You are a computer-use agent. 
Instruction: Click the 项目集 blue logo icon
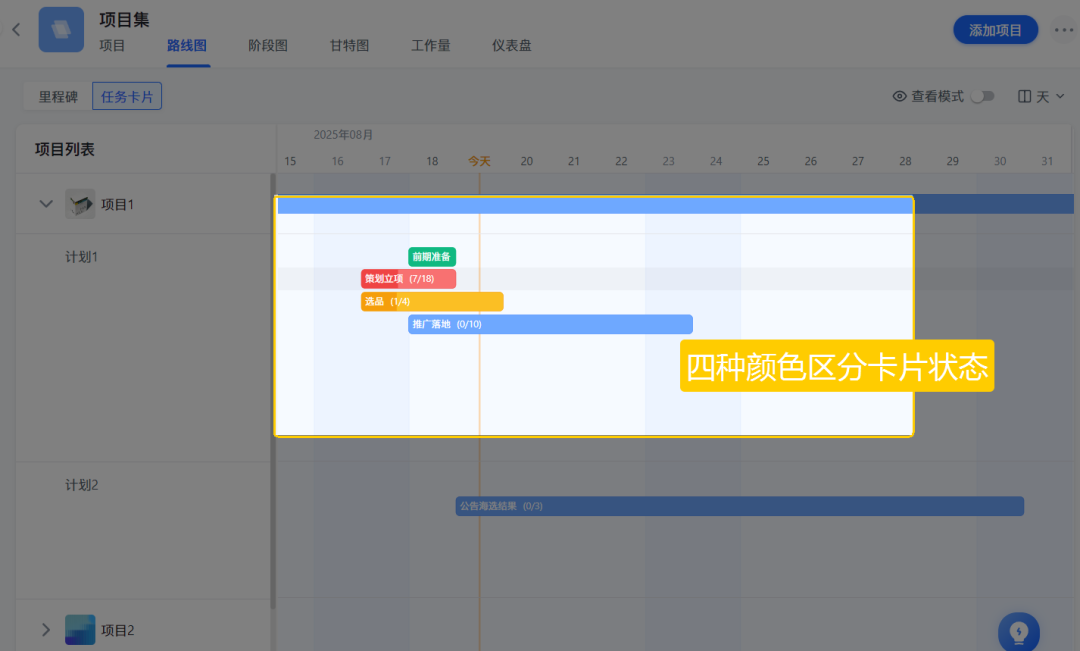click(x=61, y=30)
